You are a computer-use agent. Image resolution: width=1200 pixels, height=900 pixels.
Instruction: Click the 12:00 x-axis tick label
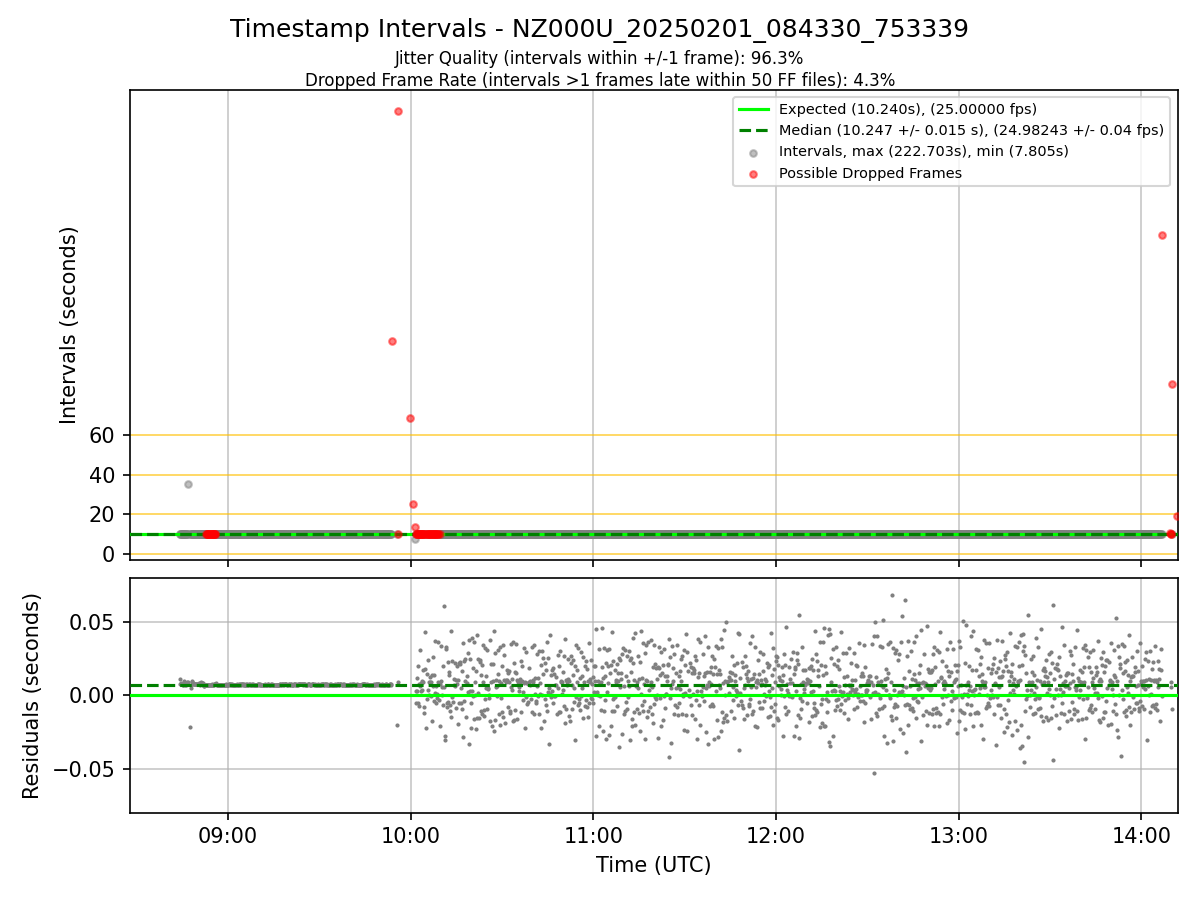tap(776, 835)
